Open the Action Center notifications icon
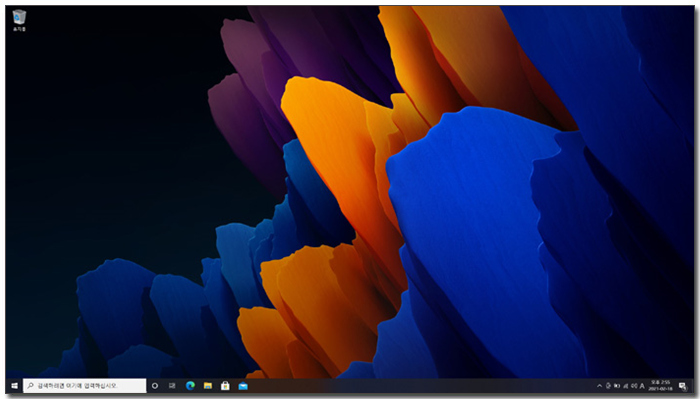 coord(683,386)
